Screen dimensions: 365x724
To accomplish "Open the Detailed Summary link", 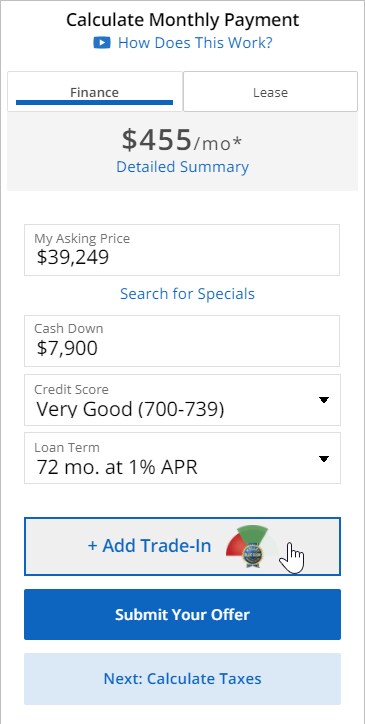I will (182, 167).
